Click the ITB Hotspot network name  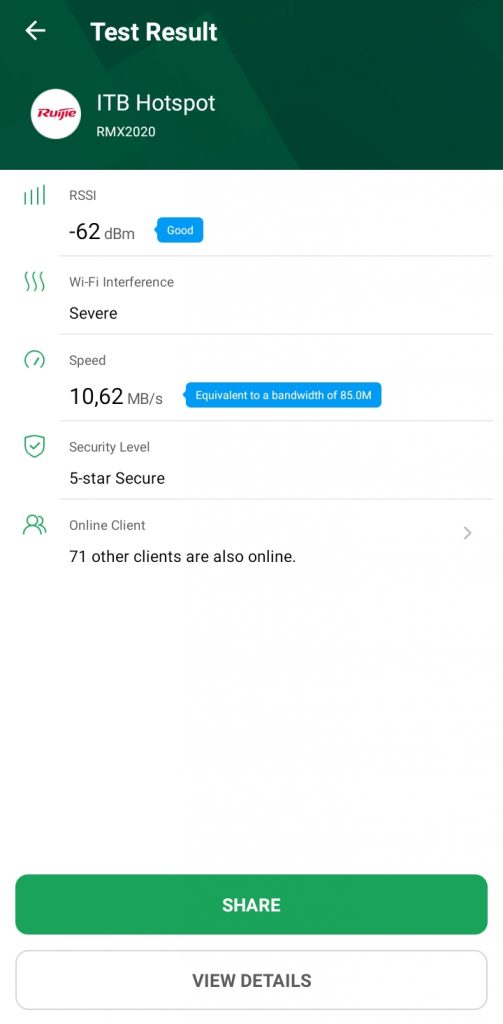pos(156,103)
